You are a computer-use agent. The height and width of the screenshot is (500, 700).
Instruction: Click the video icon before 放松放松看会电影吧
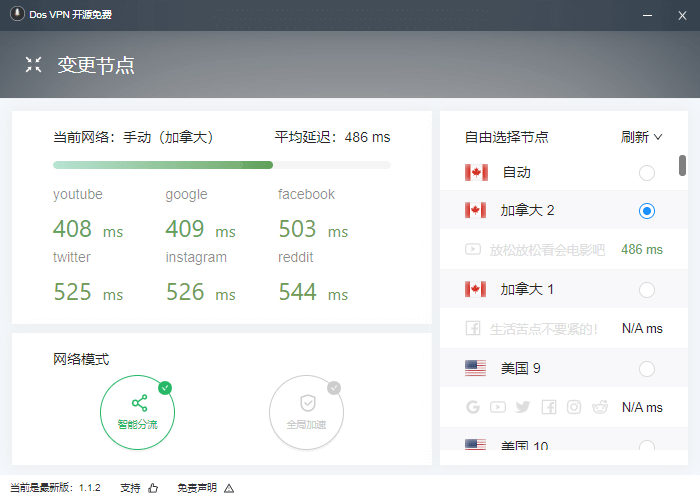point(474,249)
